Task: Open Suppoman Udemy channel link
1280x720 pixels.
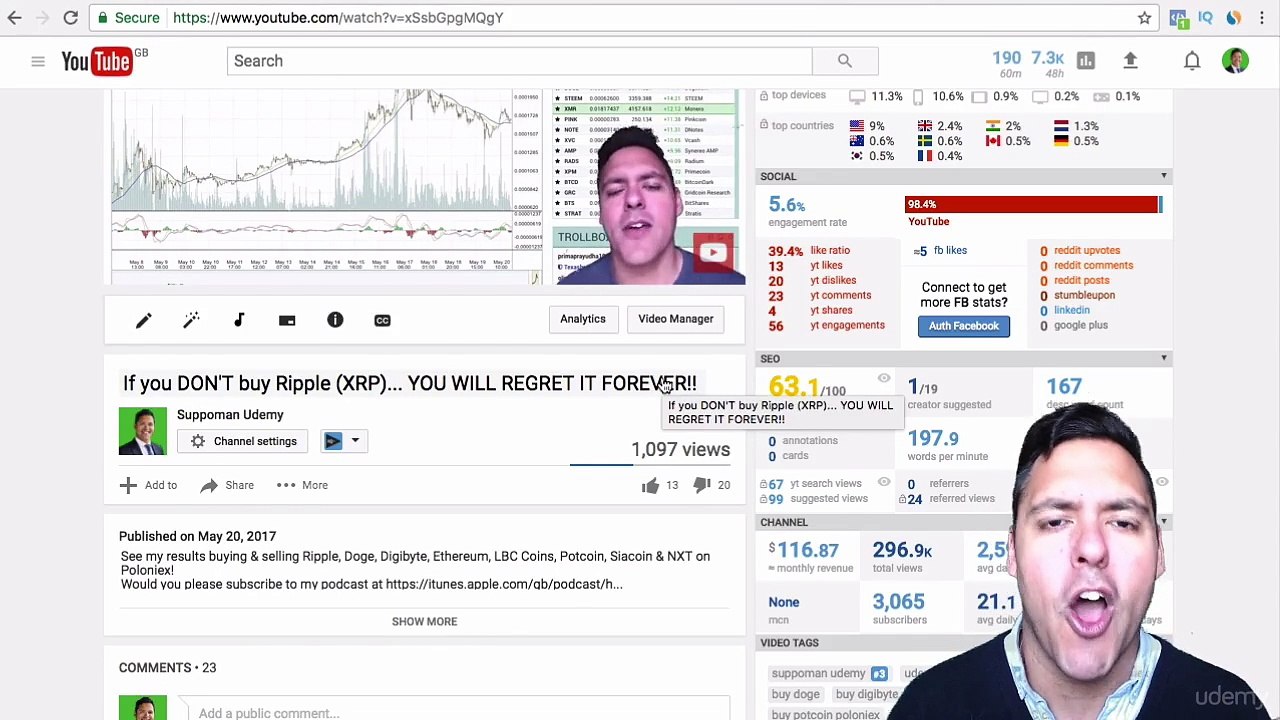Action: click(x=230, y=414)
